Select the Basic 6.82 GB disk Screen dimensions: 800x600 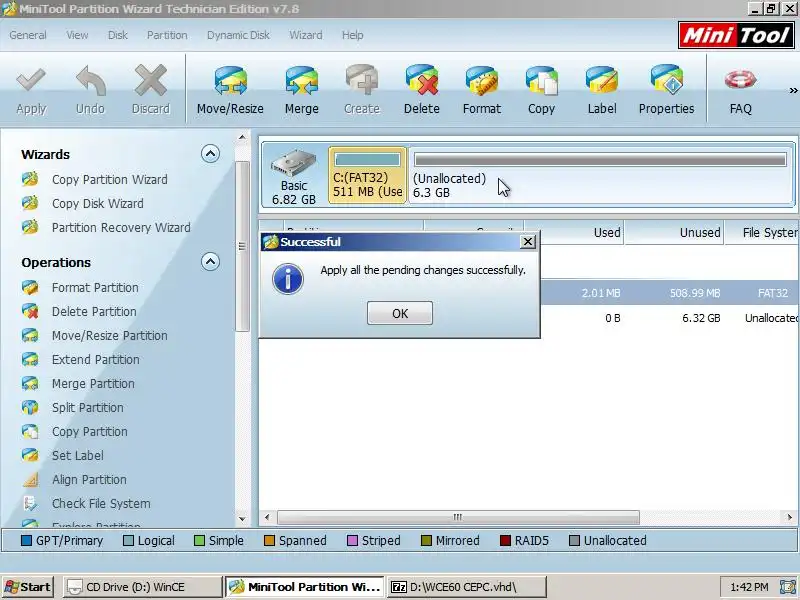point(294,175)
